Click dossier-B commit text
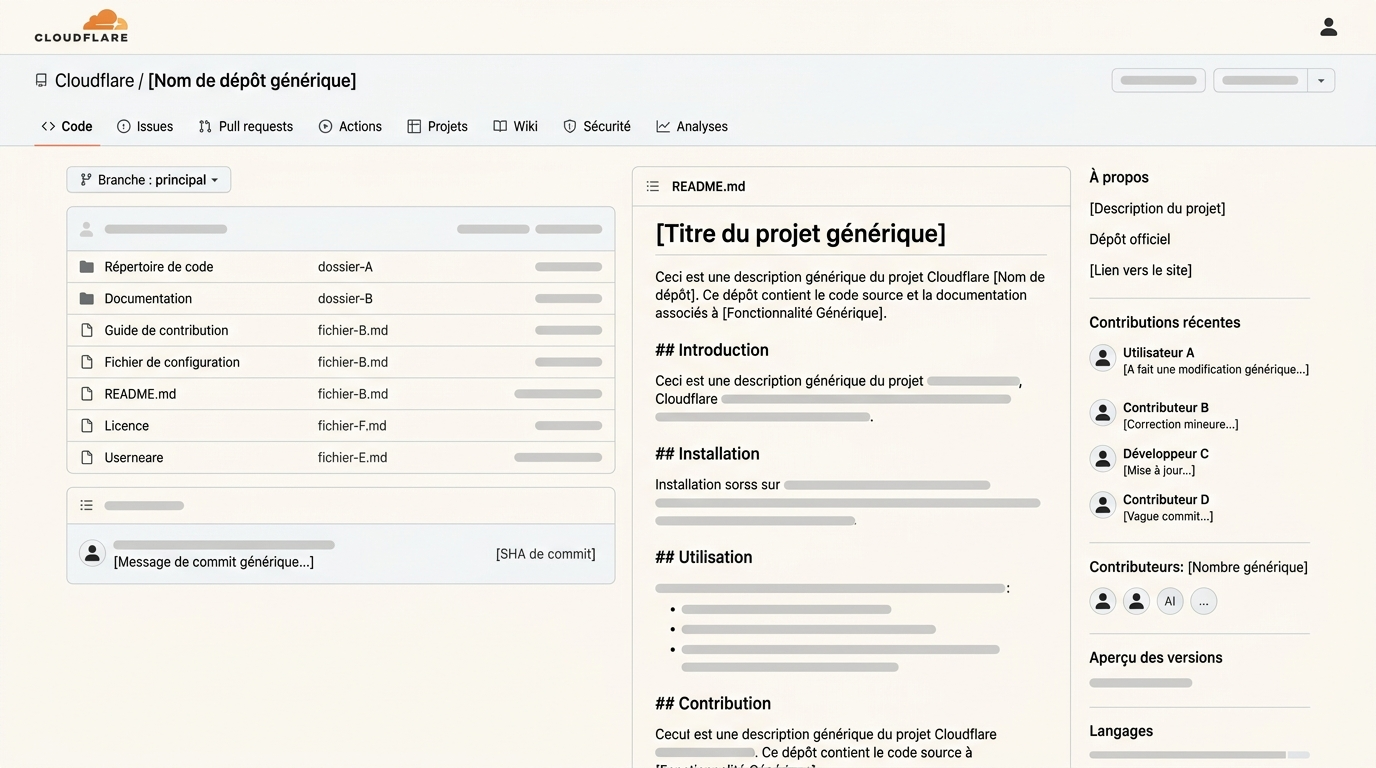Screen dimensions: 1376x768 pos(345,299)
